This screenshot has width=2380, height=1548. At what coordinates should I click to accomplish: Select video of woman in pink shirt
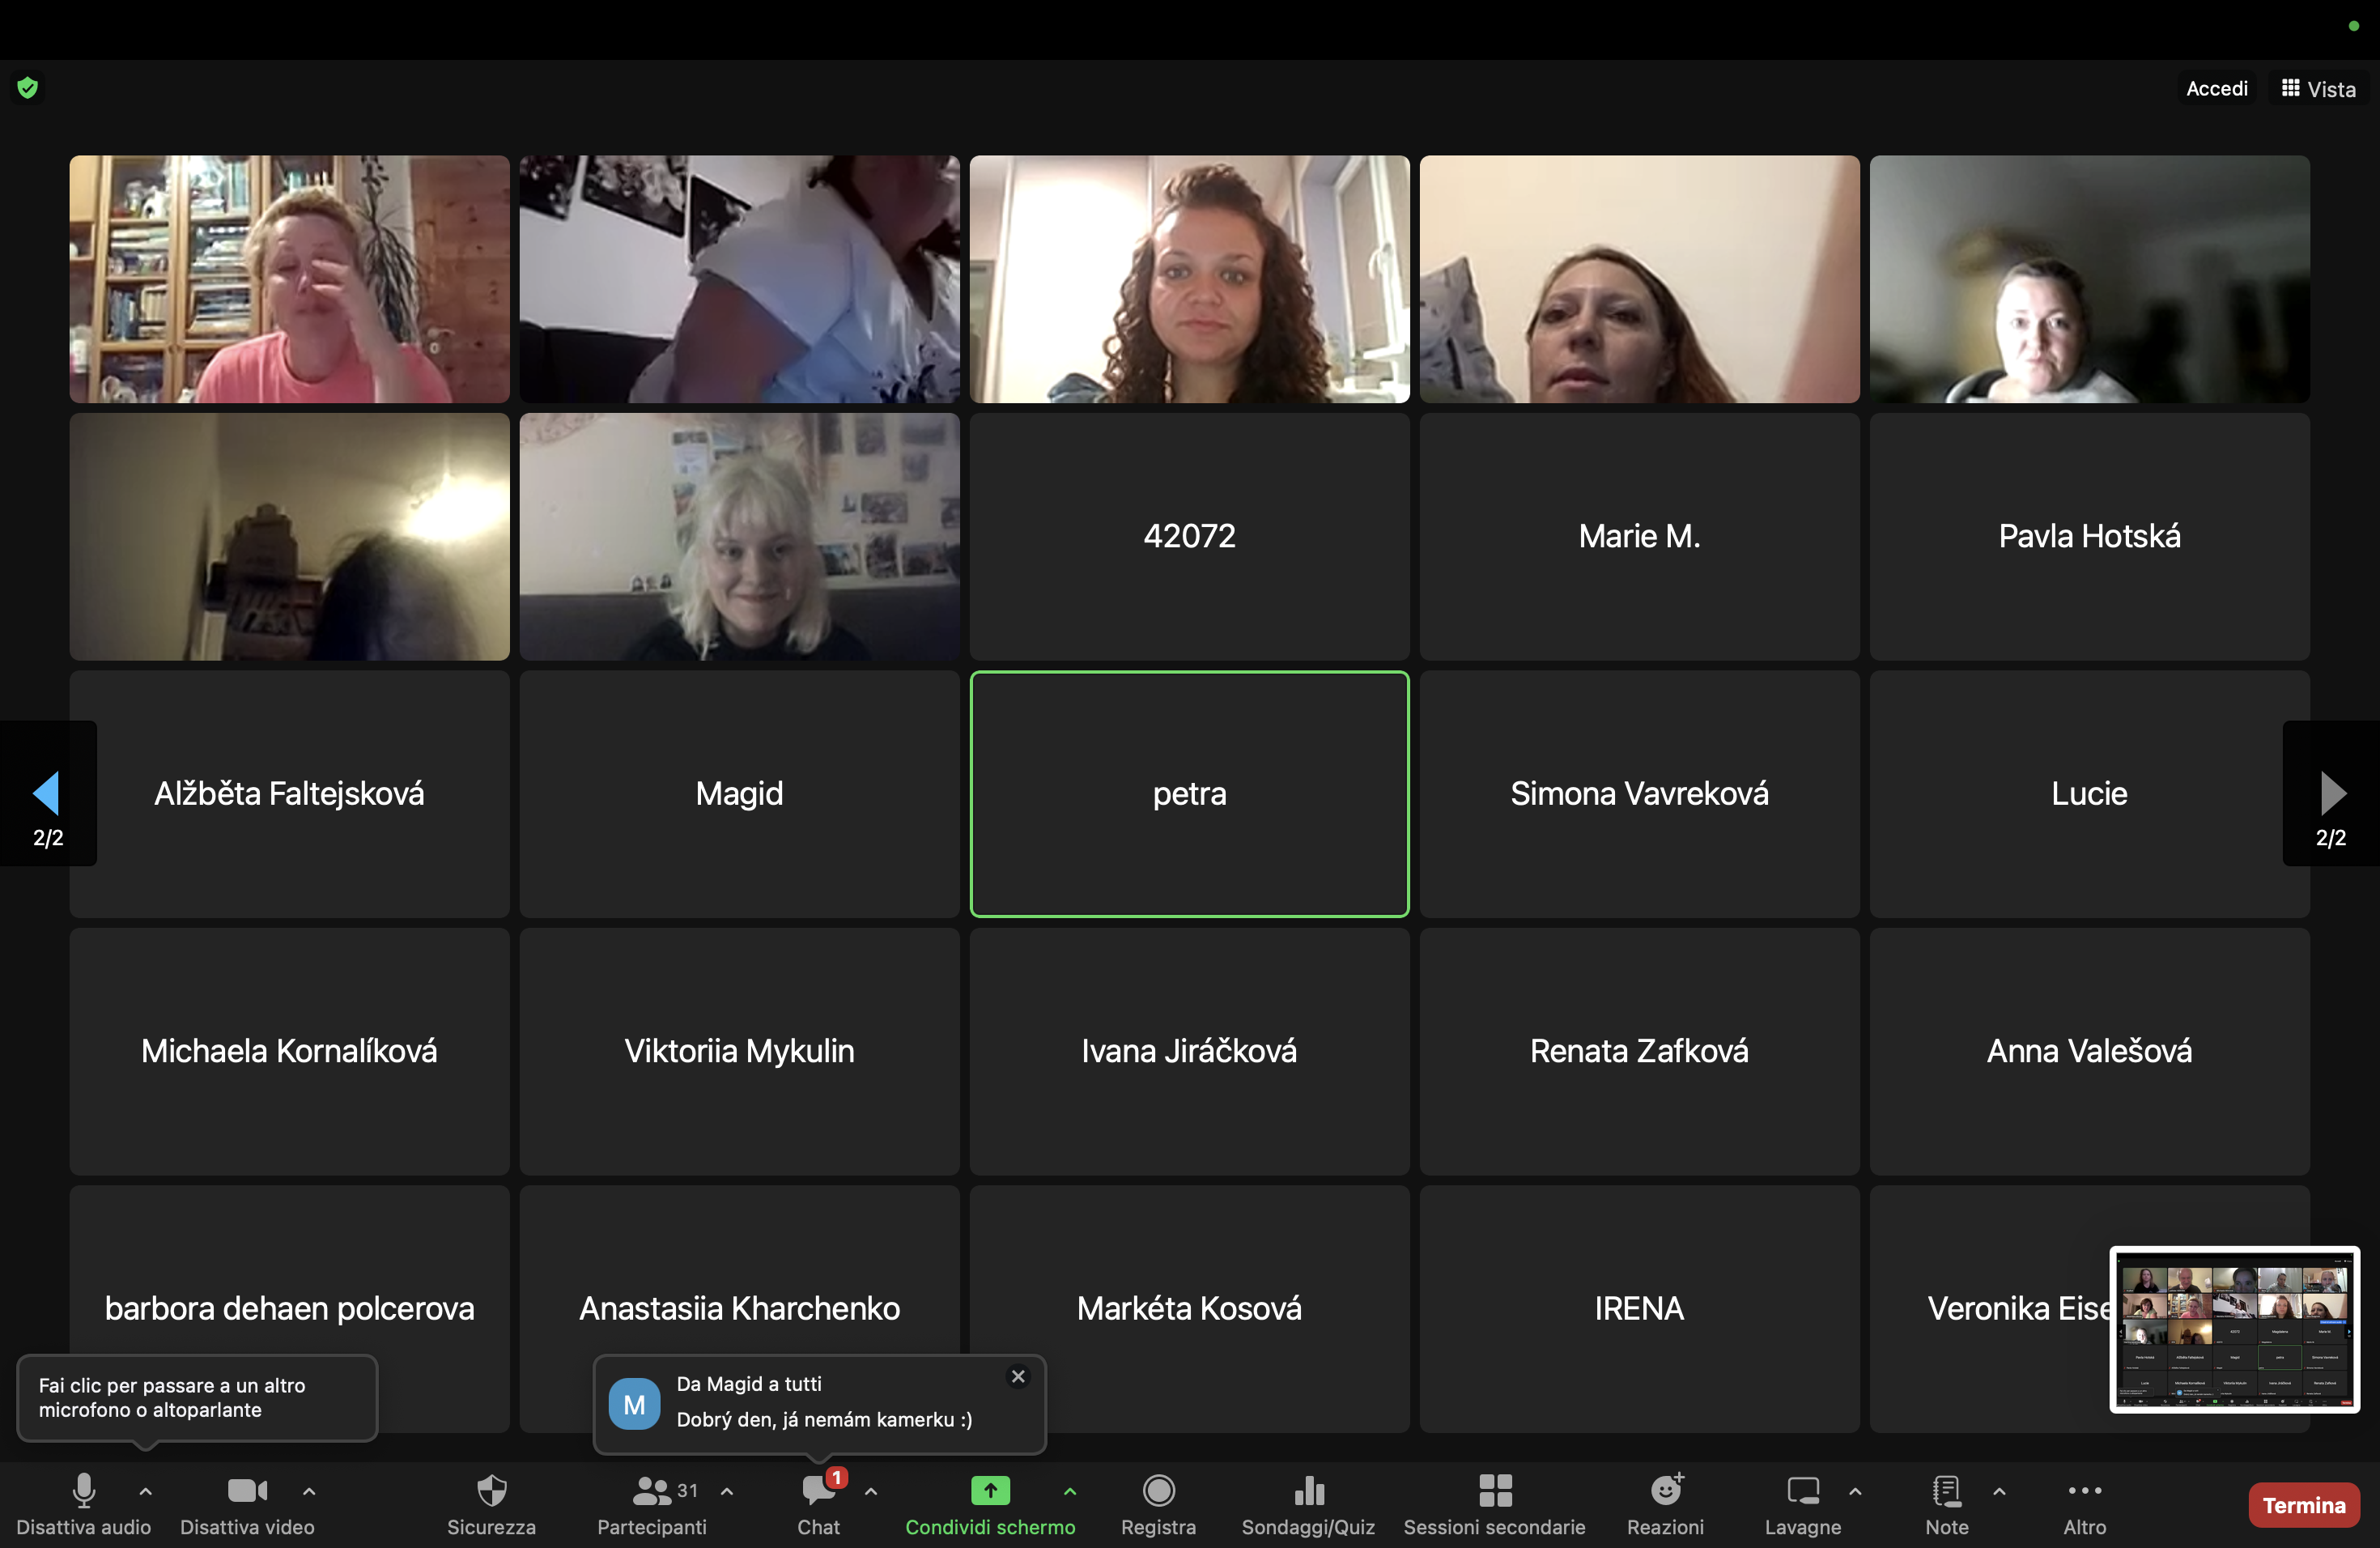[289, 279]
